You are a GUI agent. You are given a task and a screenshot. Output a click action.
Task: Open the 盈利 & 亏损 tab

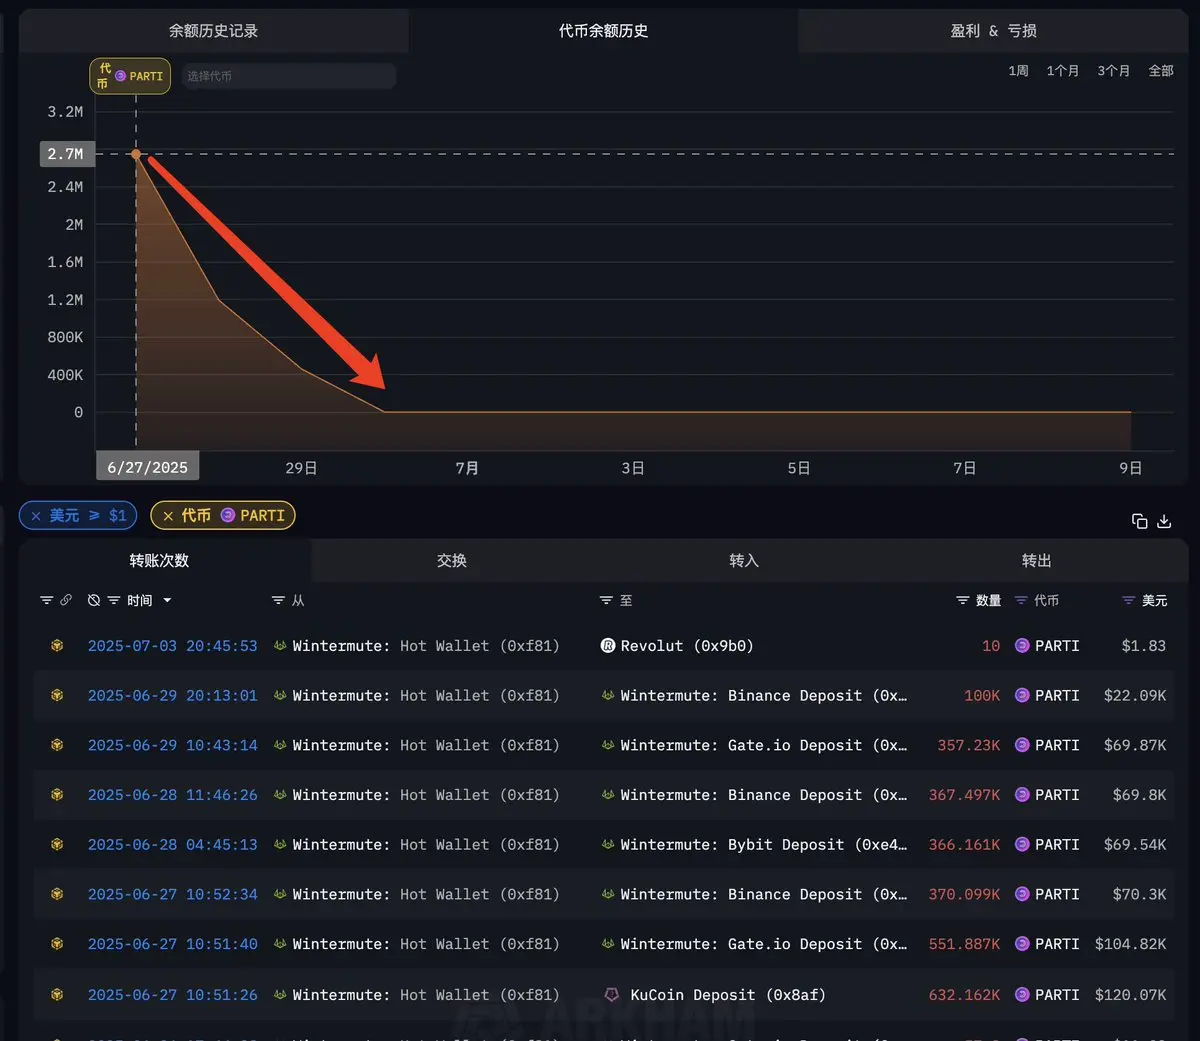click(993, 31)
